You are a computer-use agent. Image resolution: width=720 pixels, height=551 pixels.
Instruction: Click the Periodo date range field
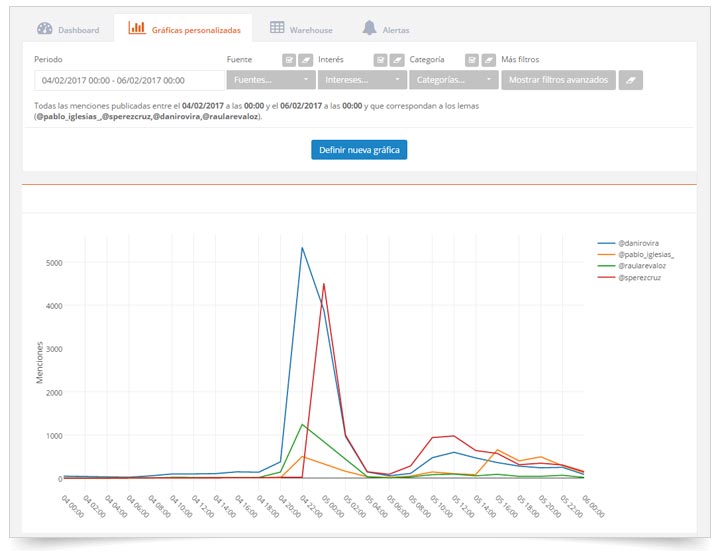click(129, 80)
